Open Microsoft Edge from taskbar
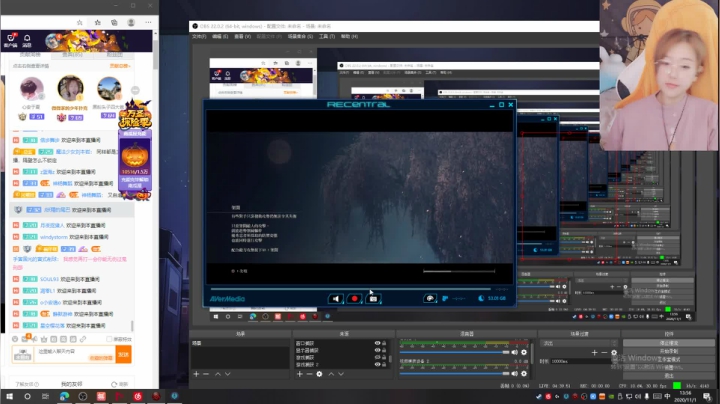The width and height of the screenshot is (720, 404). pos(64,396)
